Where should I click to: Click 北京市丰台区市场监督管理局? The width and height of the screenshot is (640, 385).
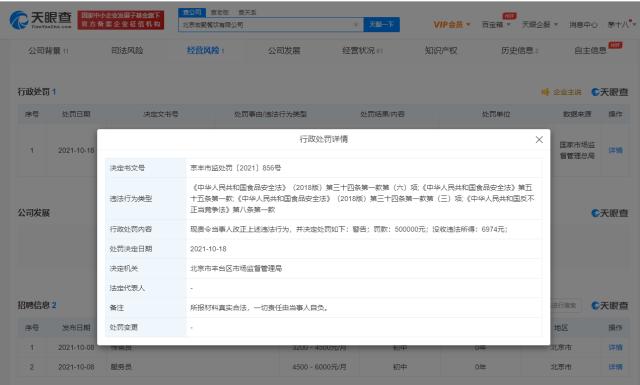236,268
